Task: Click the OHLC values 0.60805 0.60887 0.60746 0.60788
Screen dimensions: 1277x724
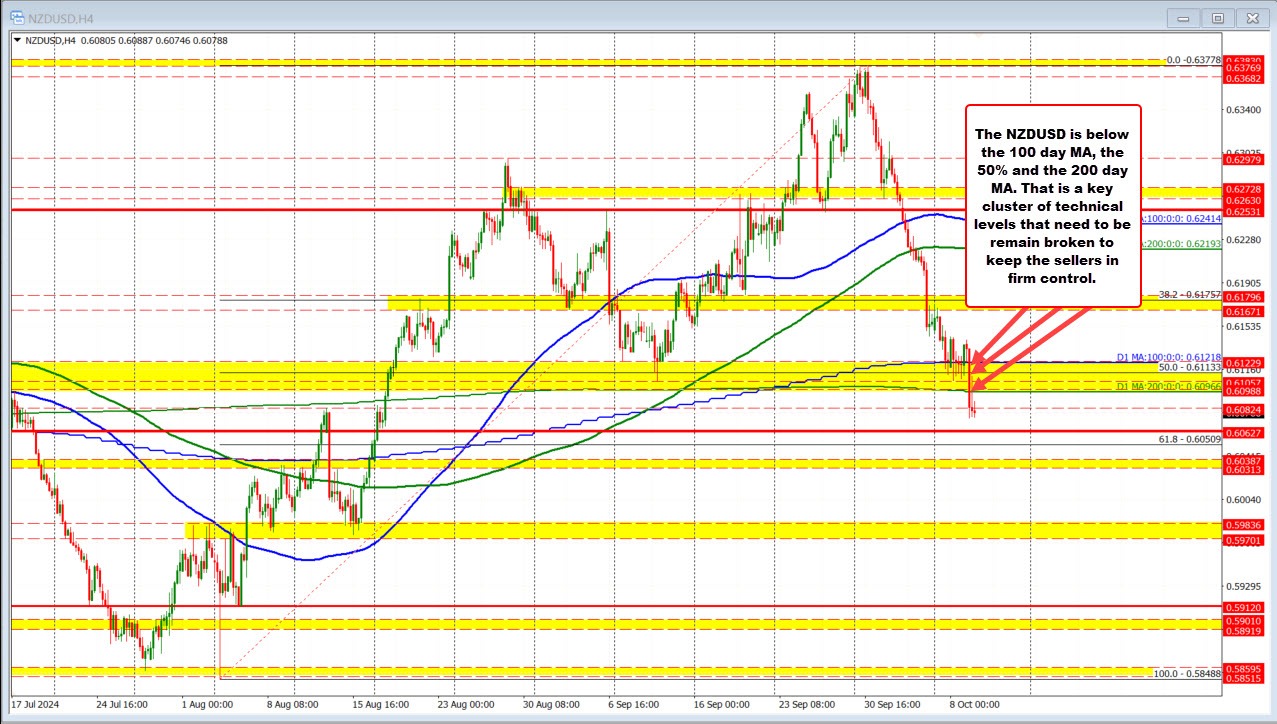Action: (153, 41)
